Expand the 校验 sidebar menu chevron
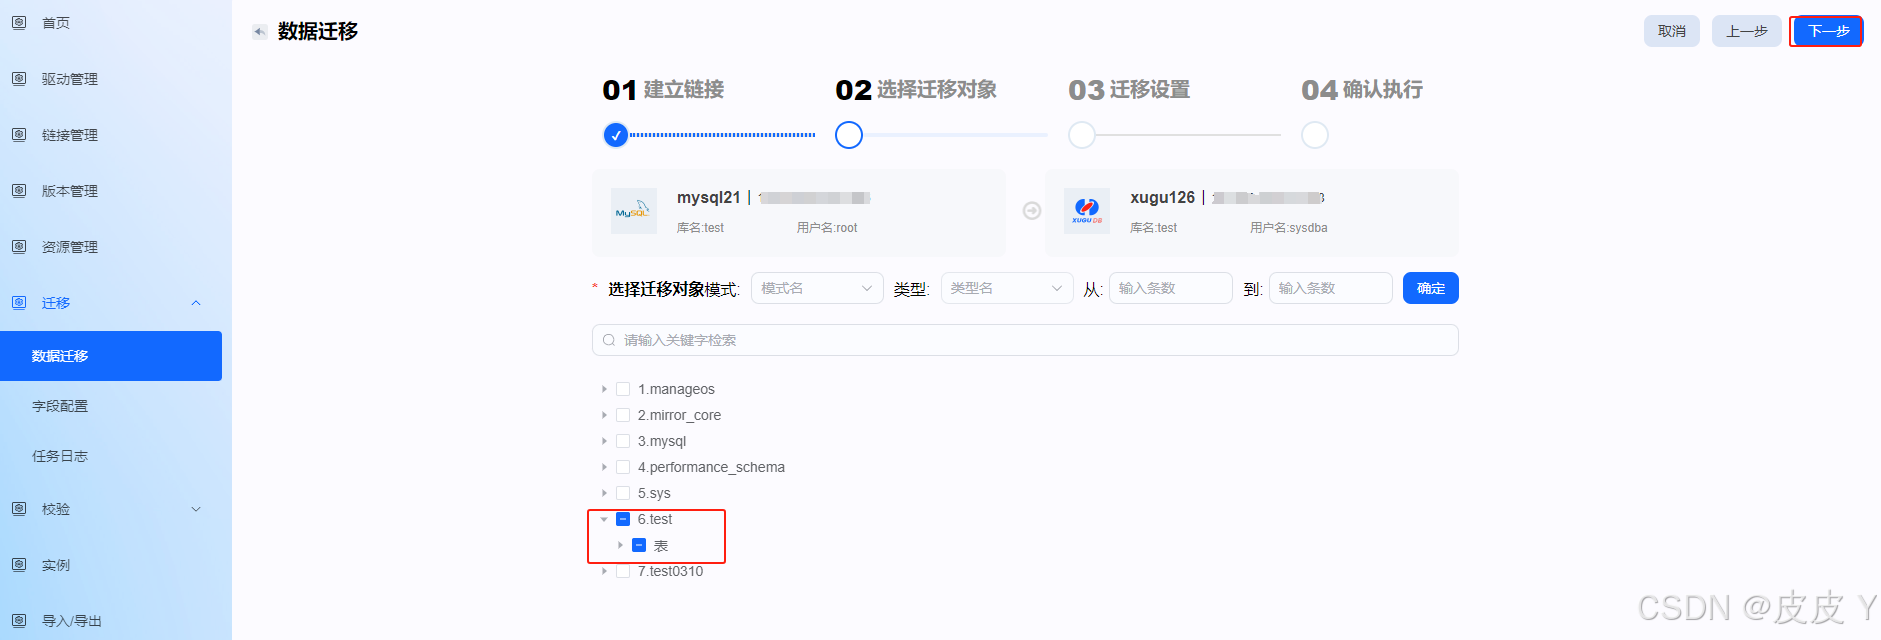Screen dimensions: 1881x640 pyautogui.click(x=196, y=509)
